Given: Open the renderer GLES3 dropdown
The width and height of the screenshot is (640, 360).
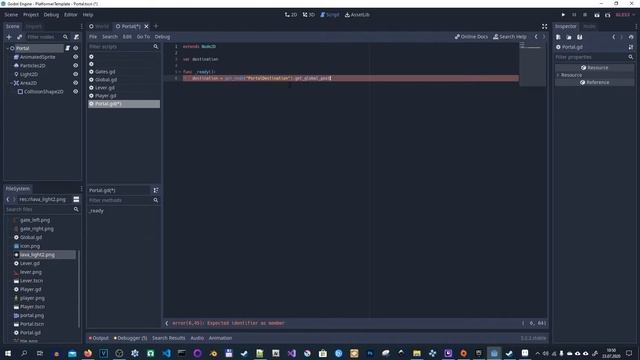Looking at the screenshot, I should click(625, 15).
